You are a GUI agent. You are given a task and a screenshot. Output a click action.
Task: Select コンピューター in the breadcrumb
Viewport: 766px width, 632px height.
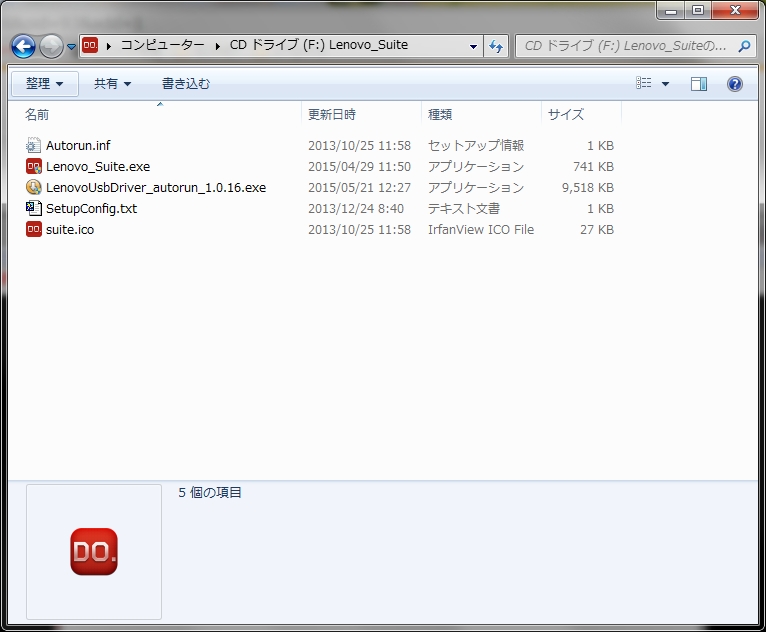point(163,45)
